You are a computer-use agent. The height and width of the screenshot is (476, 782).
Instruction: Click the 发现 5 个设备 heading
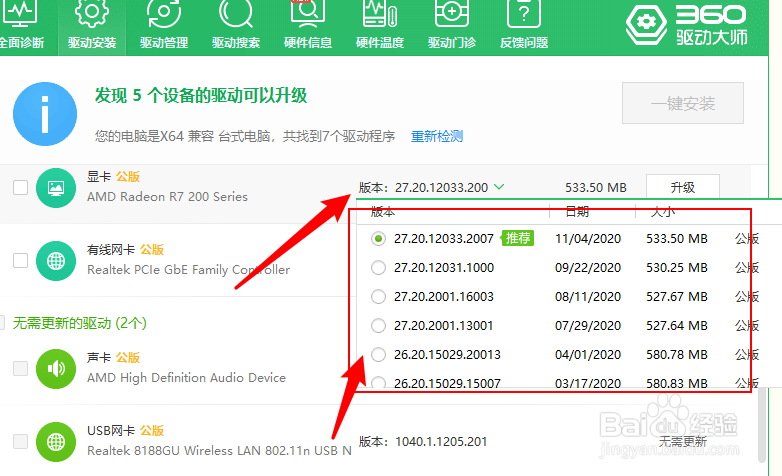pyautogui.click(x=200, y=95)
